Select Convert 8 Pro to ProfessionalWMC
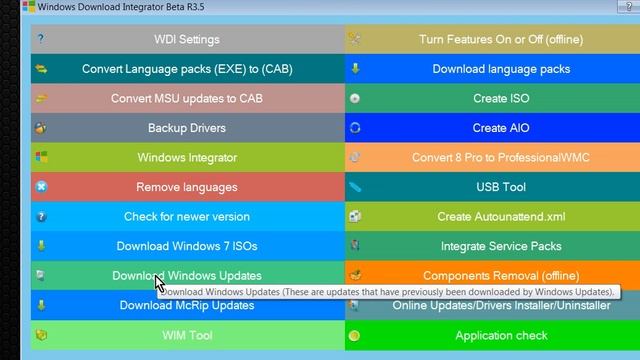 (x=492, y=157)
